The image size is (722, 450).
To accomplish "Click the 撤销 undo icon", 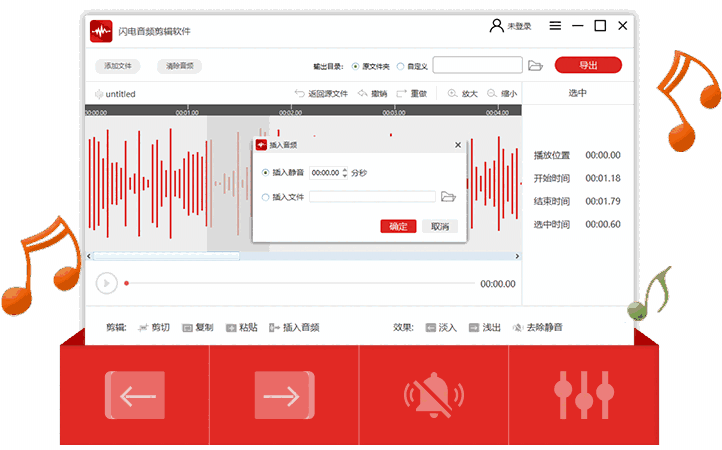I will 362,94.
